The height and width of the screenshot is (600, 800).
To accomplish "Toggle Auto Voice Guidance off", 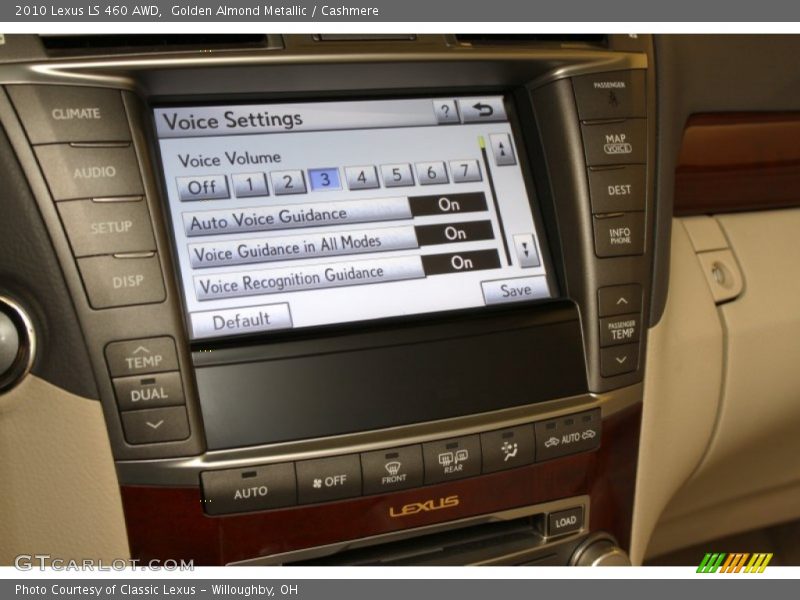I will [x=449, y=207].
